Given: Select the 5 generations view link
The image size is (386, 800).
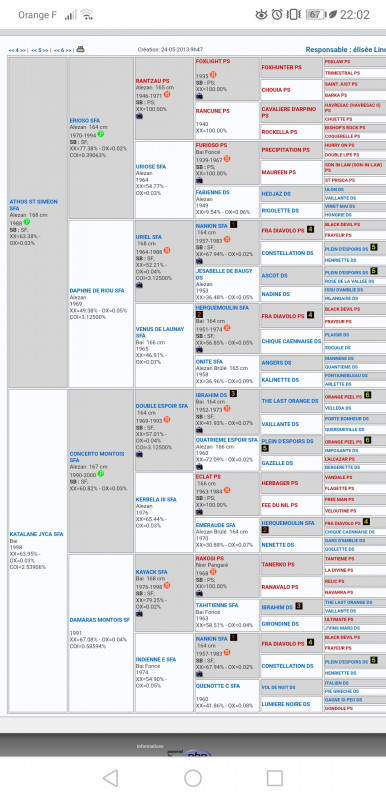Looking at the screenshot, I should pyautogui.click(x=39, y=51).
